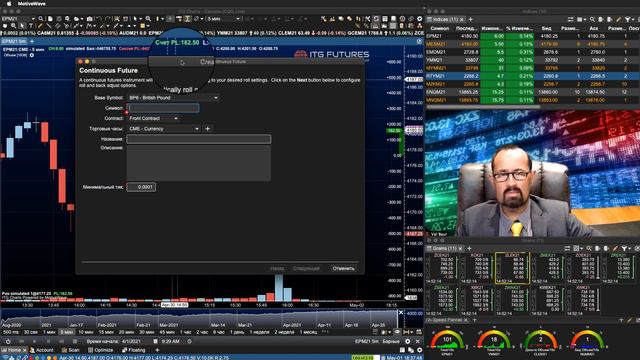Select the 1 час timeframe button
640x360 pixels.
[185, 332]
